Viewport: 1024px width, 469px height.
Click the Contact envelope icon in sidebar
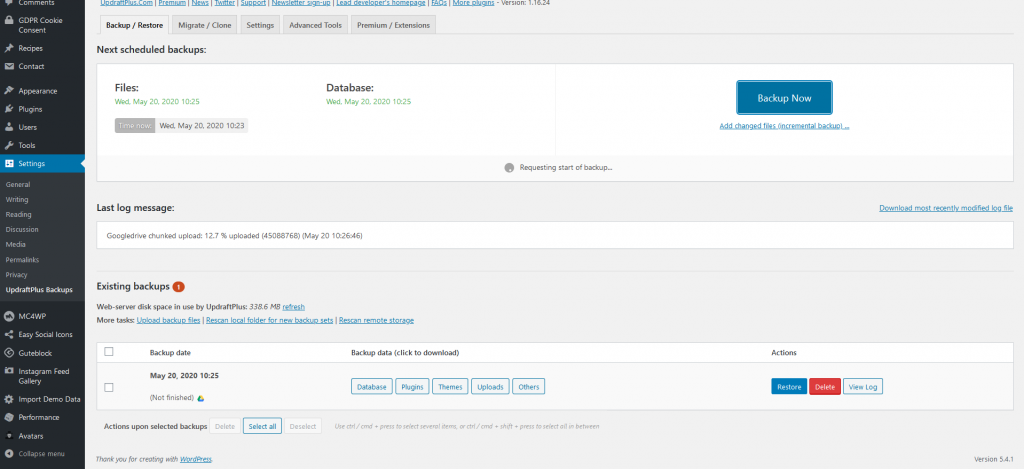click(x=9, y=67)
